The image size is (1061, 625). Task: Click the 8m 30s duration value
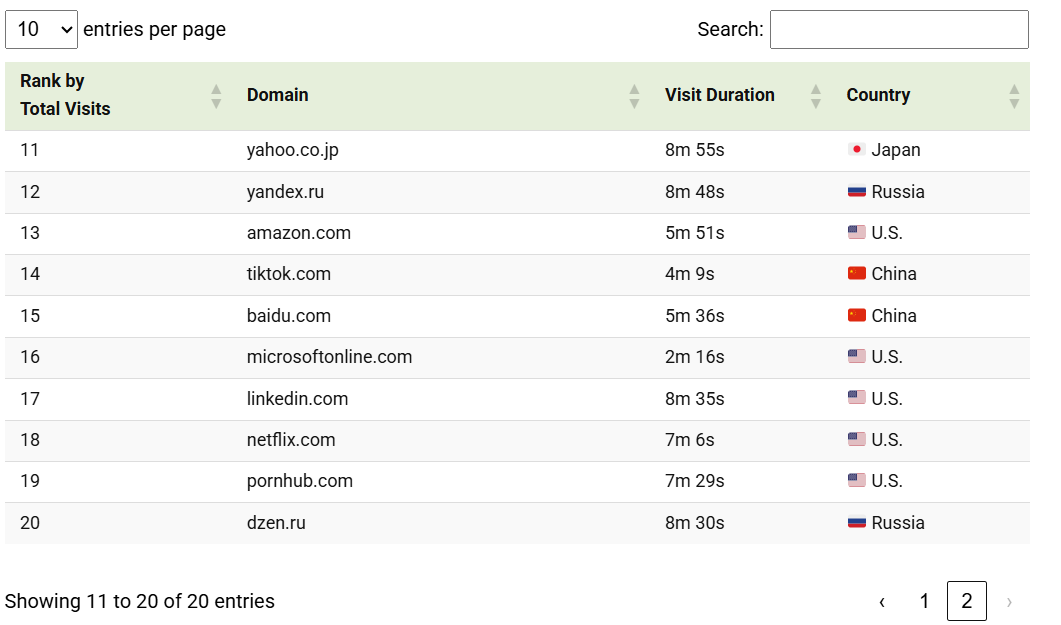694,523
